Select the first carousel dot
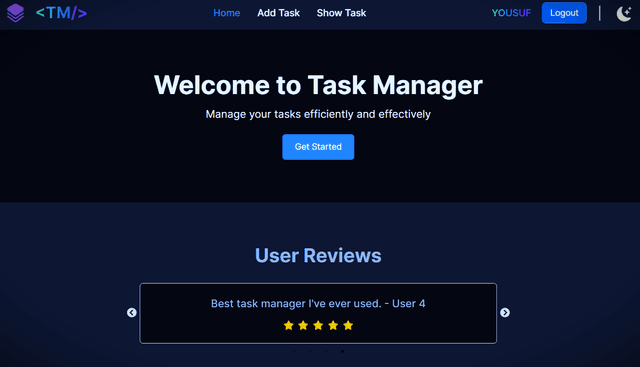This screenshot has width=640, height=367. pos(294,351)
